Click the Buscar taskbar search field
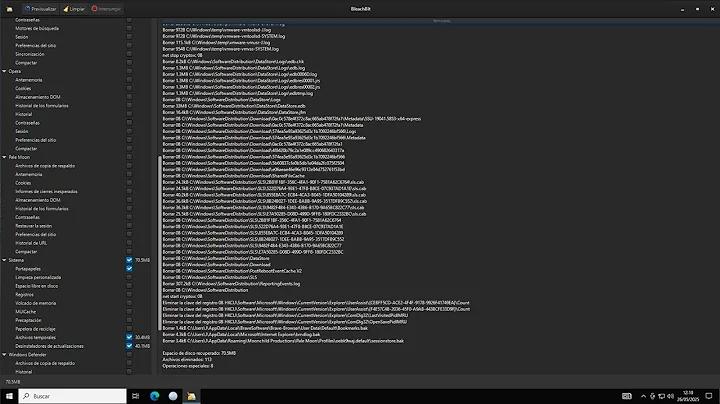Screen dimensions: 720x404 click(73, 396)
